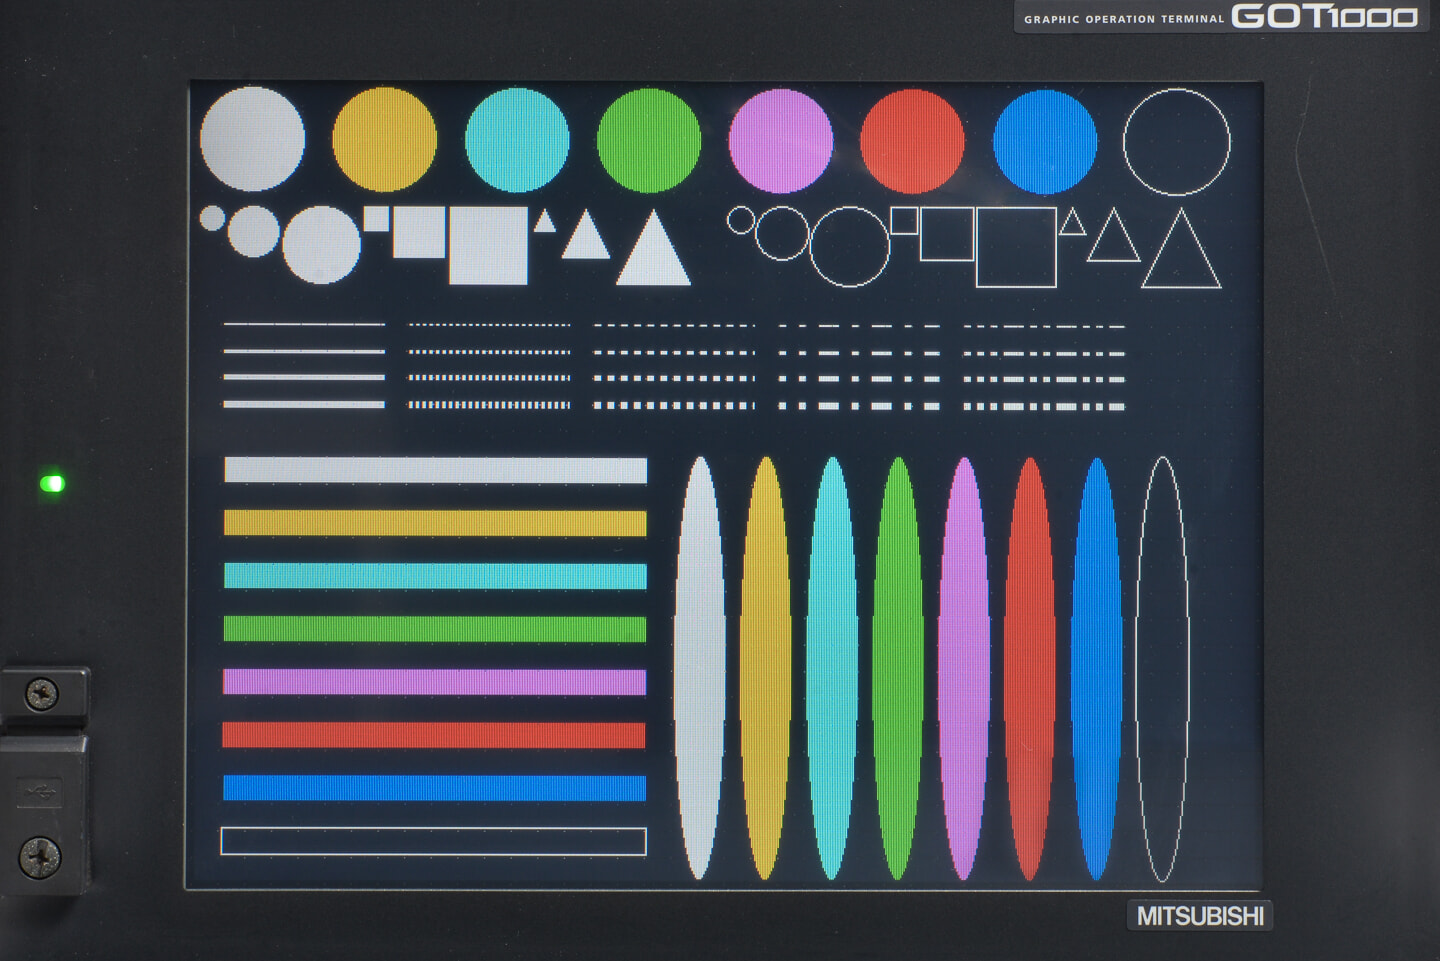
Task: Tap the yellow filled circle
Action: (x=385, y=139)
